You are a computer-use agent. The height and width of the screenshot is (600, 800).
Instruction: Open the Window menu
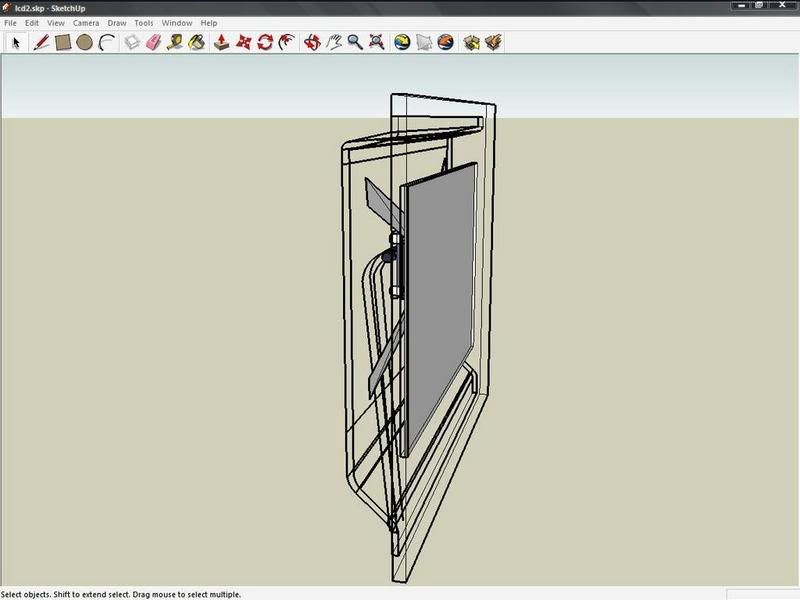(x=177, y=22)
